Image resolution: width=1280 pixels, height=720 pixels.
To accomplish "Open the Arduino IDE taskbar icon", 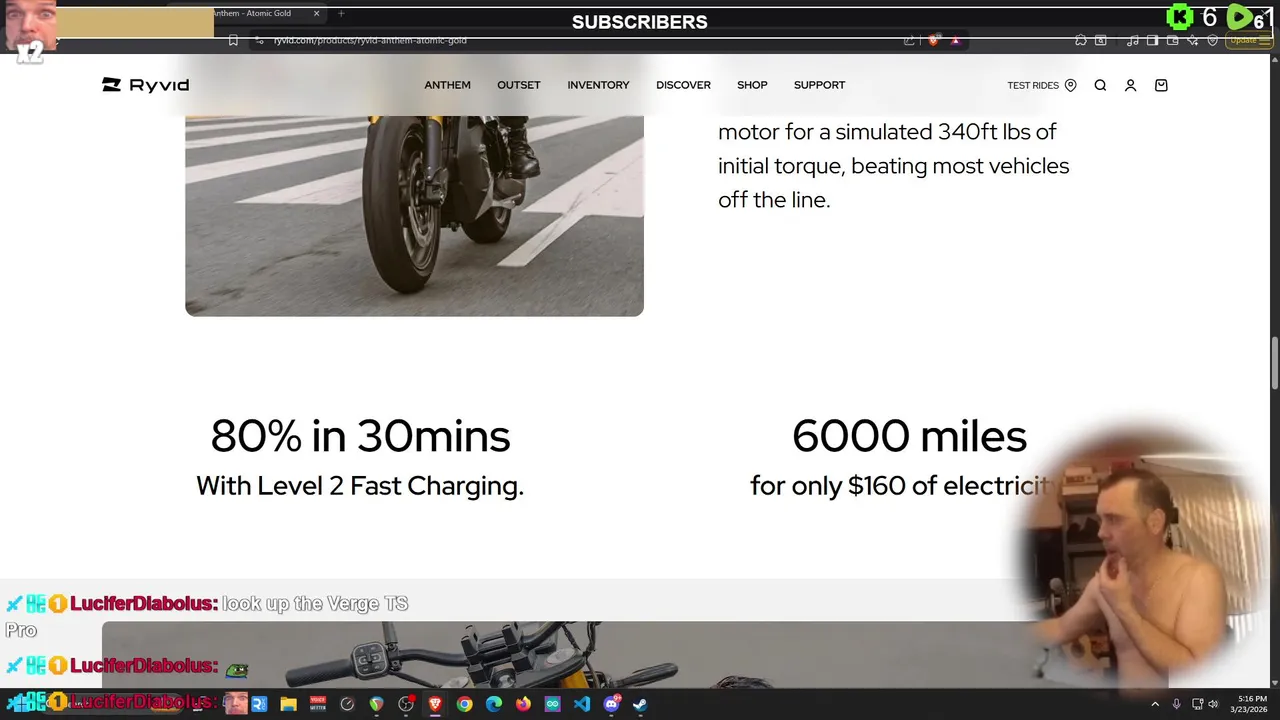I will pos(552,704).
